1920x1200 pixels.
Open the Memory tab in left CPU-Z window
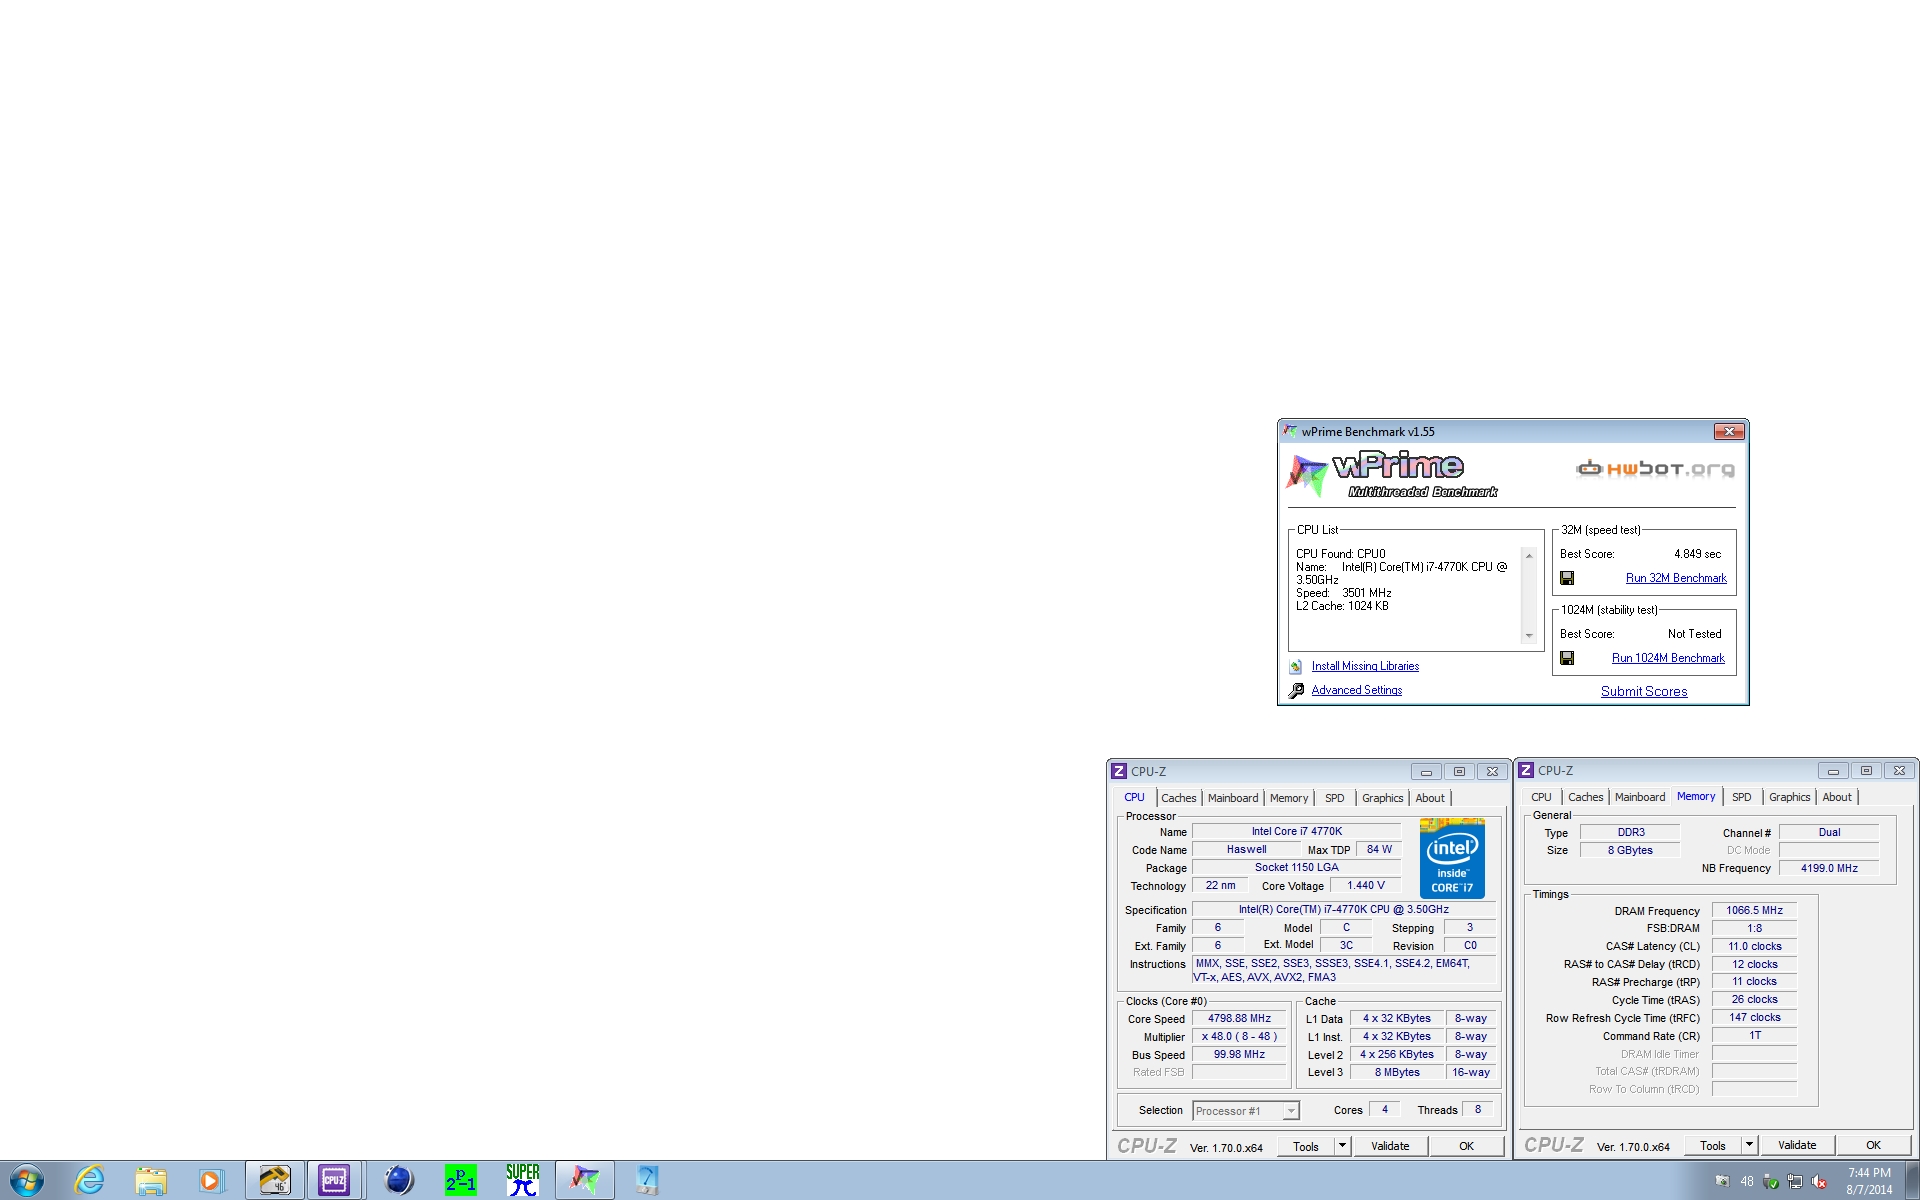click(x=1289, y=798)
